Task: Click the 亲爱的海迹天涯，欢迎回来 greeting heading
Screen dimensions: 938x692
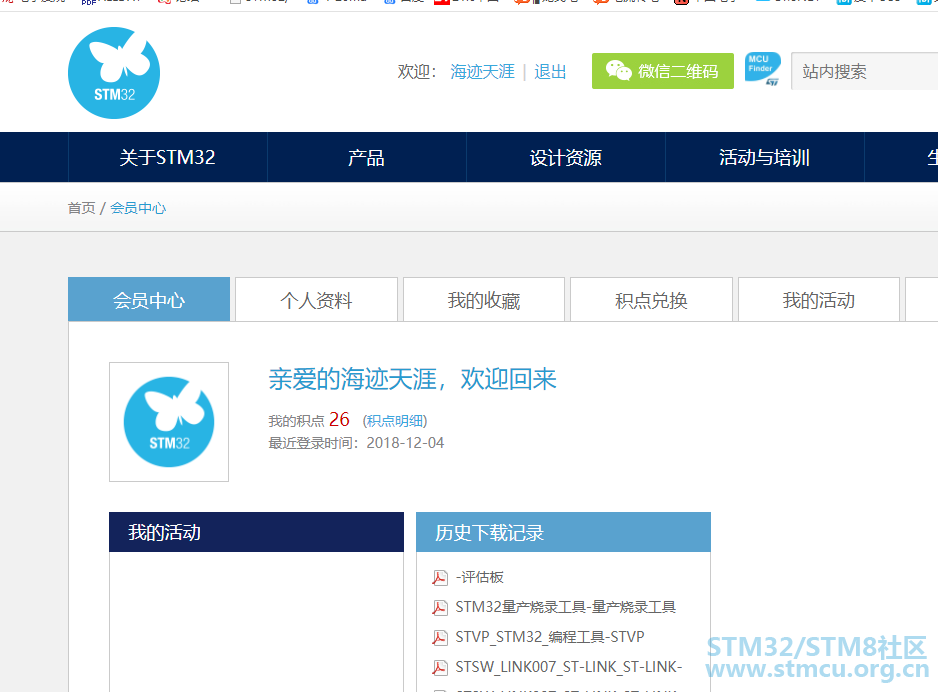Action: [x=413, y=379]
